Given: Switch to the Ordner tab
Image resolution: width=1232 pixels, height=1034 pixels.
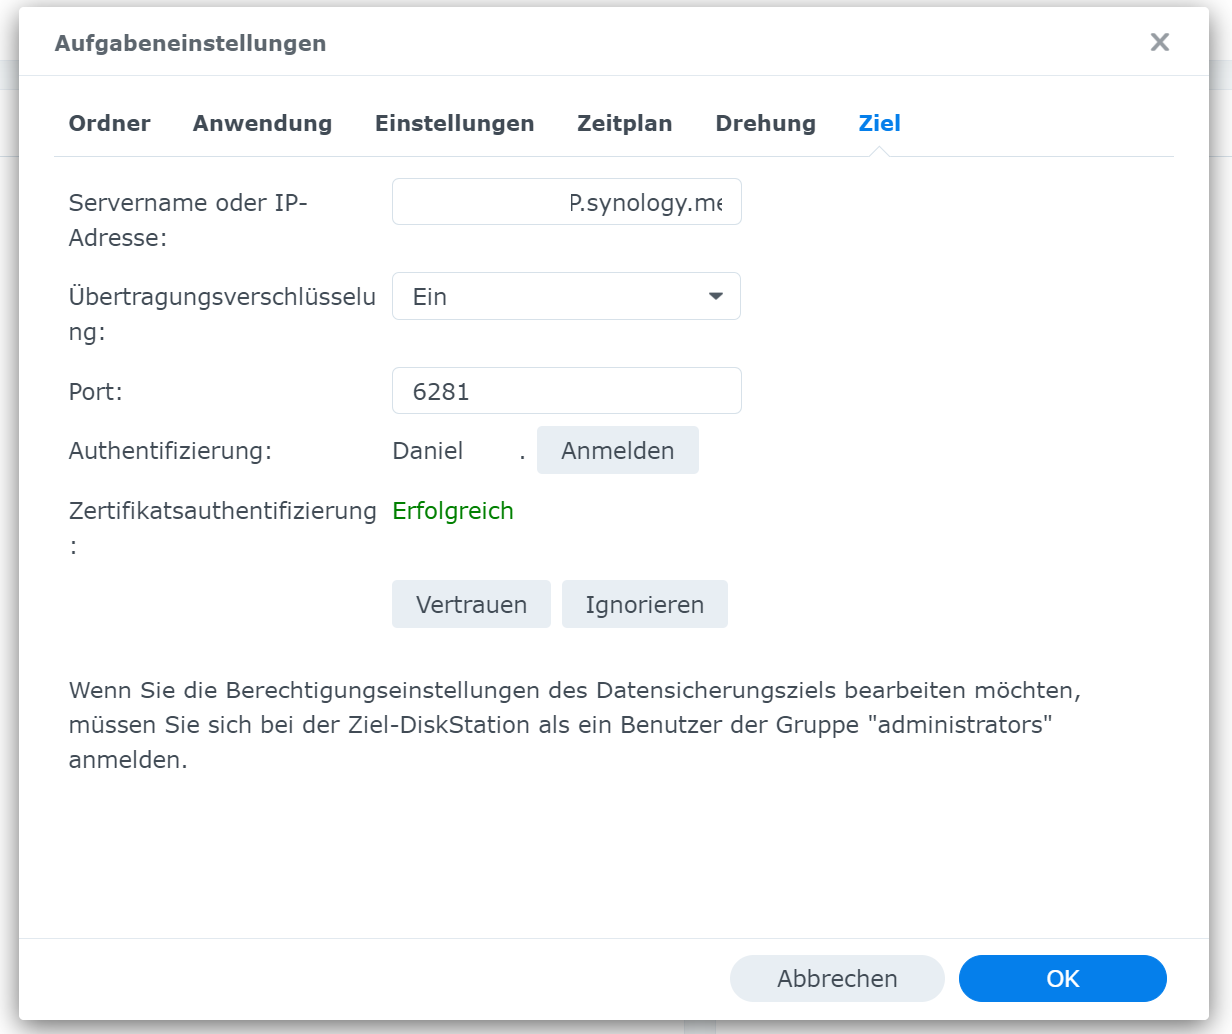Looking at the screenshot, I should click(109, 123).
